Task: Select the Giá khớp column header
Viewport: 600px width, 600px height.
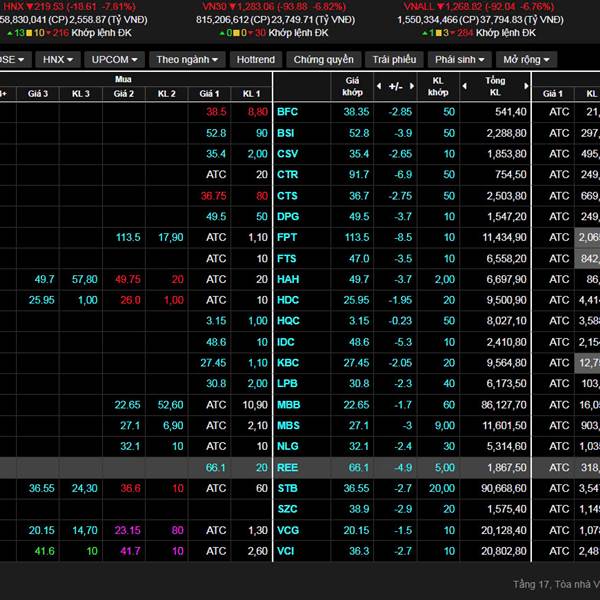Action: (x=352, y=86)
